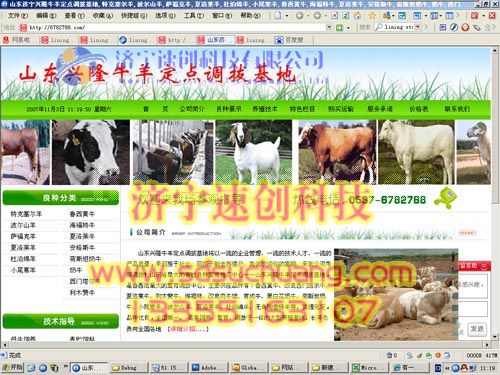
Task: Open the address bar URL dropdown
Action: click(329, 27)
